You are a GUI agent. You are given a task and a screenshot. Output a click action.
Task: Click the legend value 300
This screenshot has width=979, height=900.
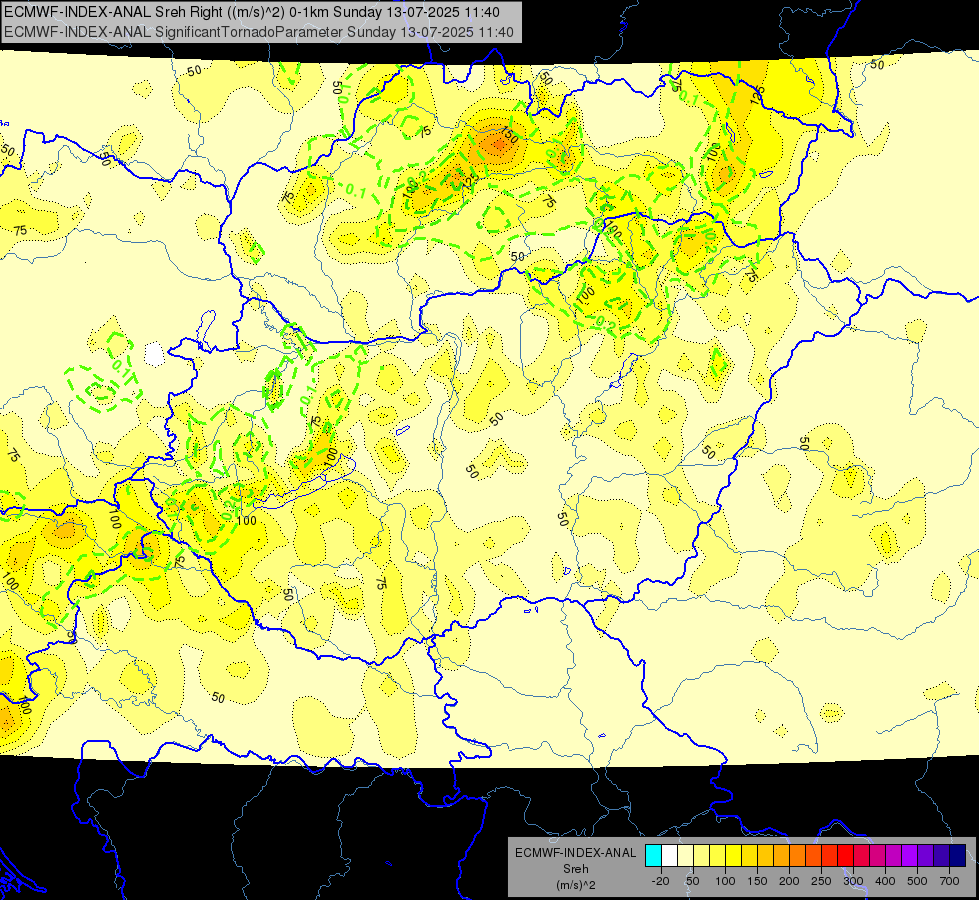click(x=853, y=881)
